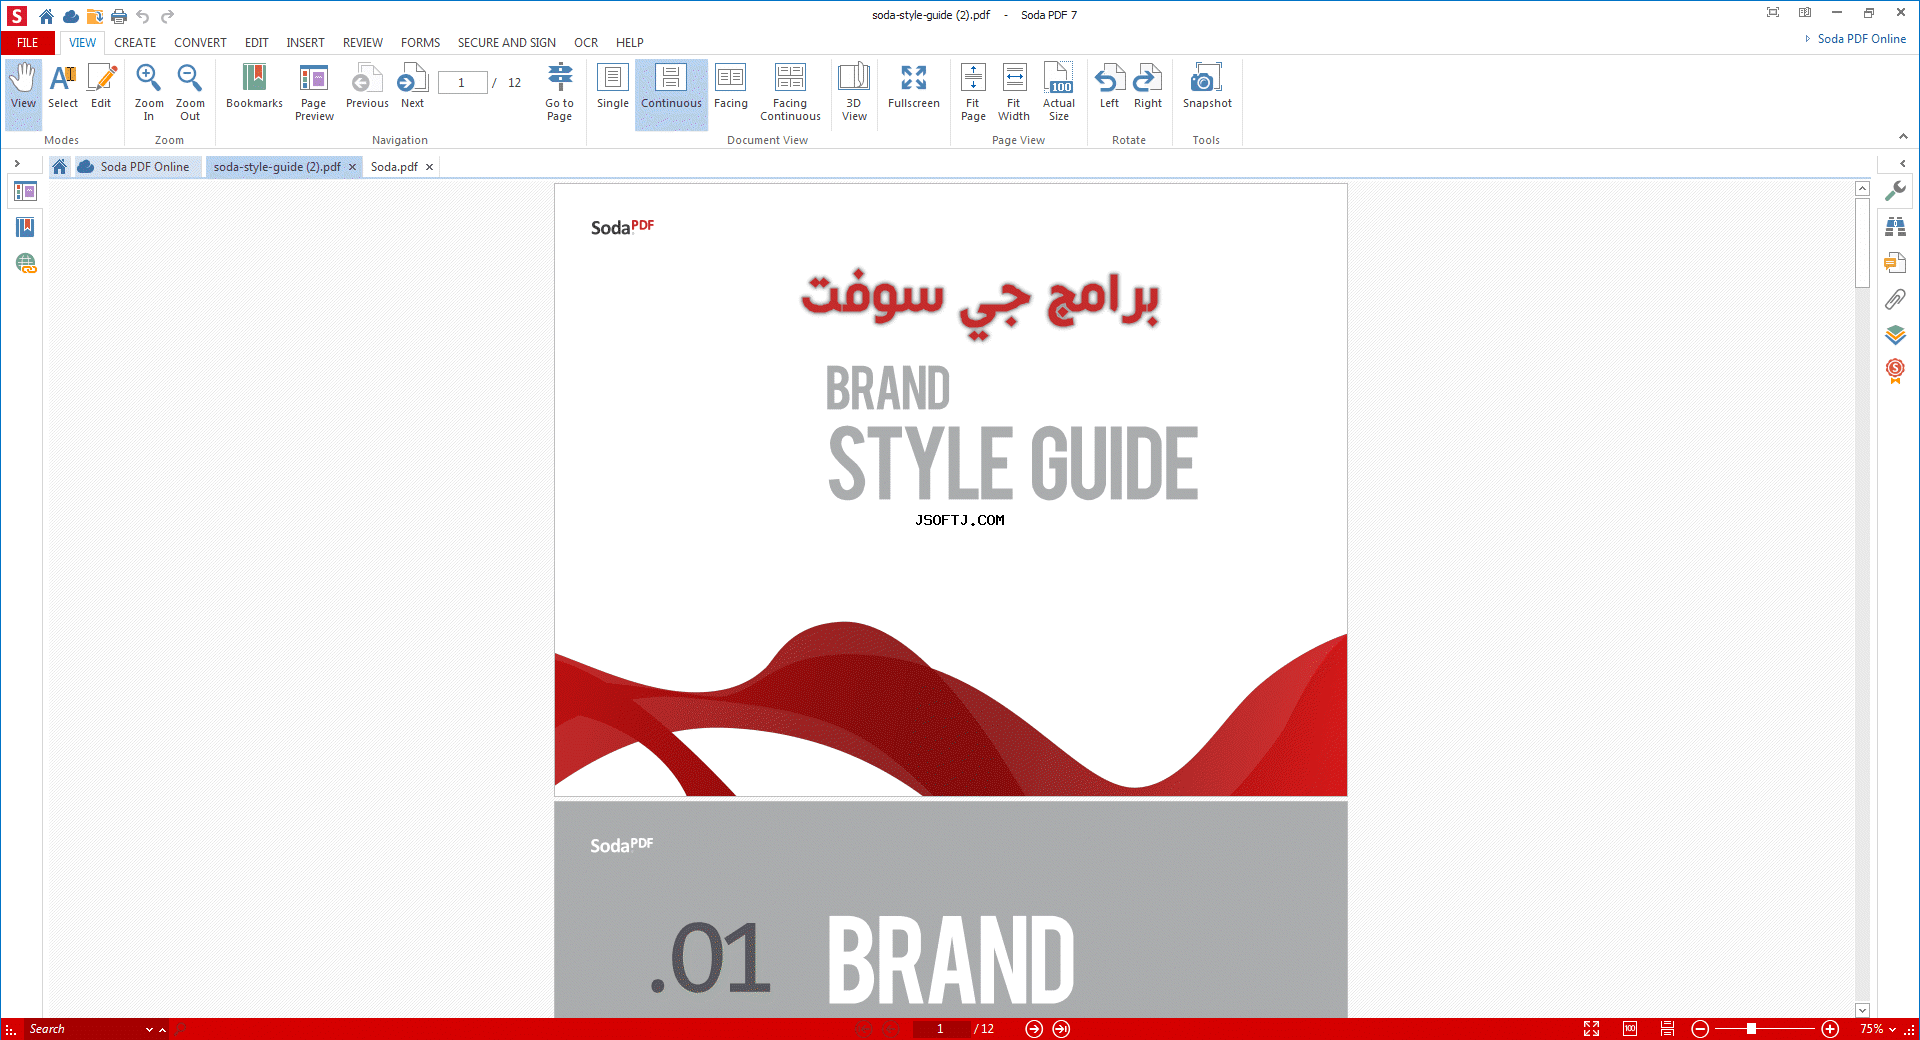The image size is (1920, 1040).
Task: Click the home icon in quick access toolbar
Action: (46, 16)
